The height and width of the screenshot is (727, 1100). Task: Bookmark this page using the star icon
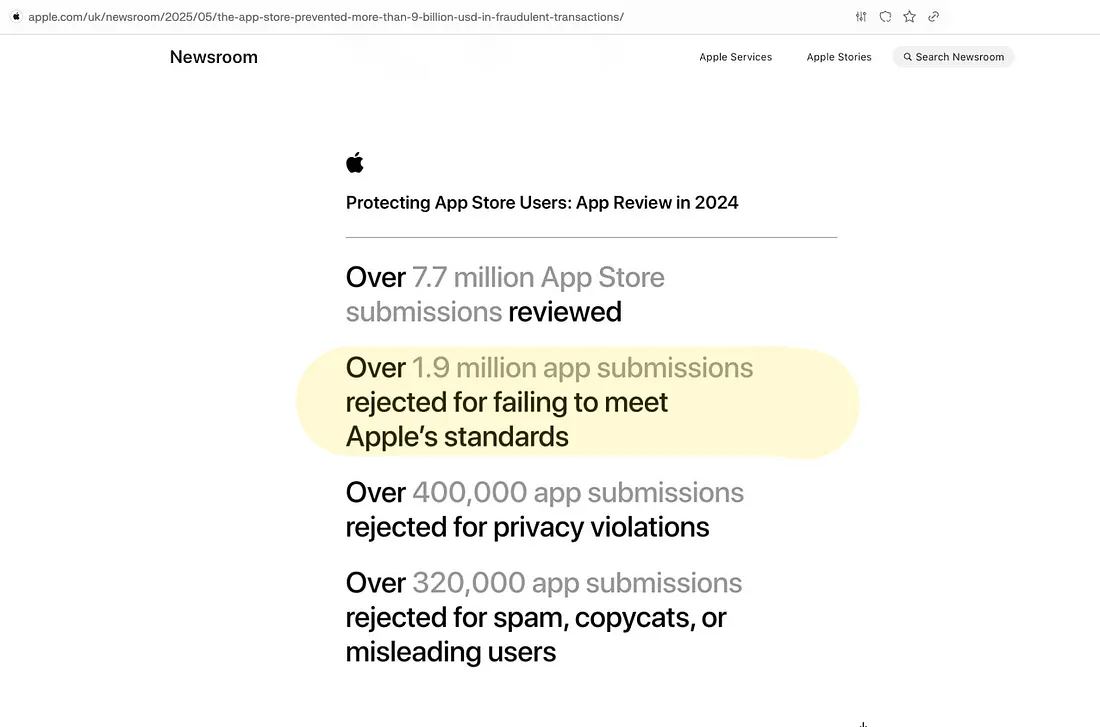[909, 16]
